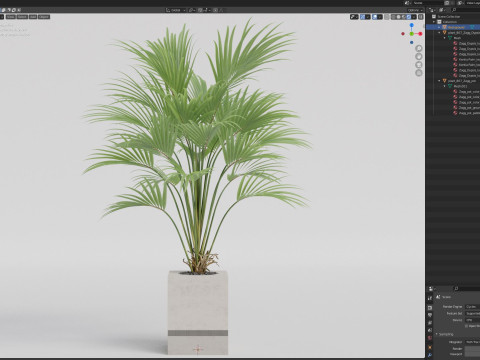480x360 pixels.
Task: Open the Object menu in viewport header
Action: point(44,17)
